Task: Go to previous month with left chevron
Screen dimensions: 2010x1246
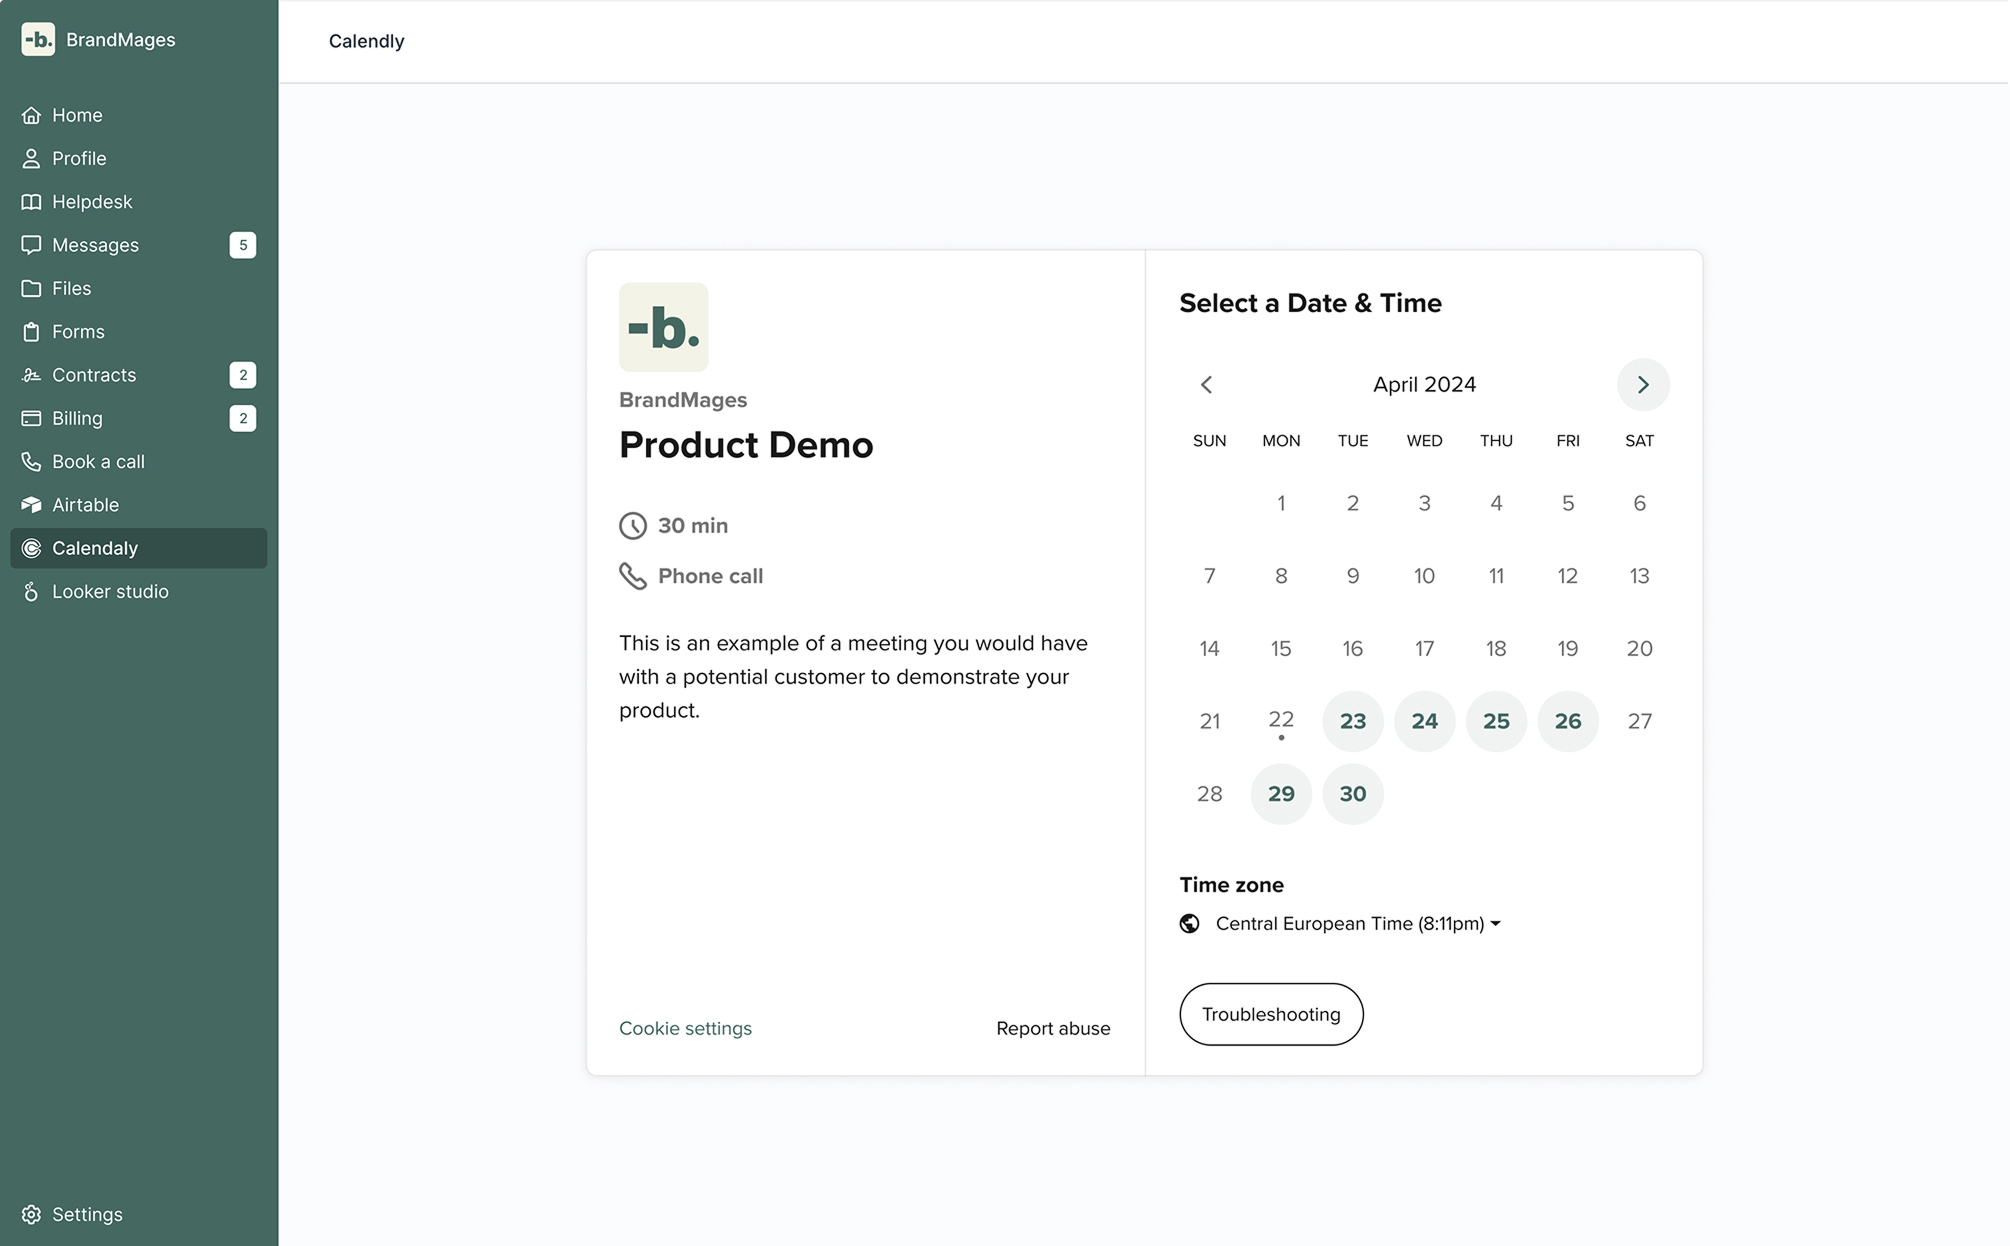Action: [1206, 384]
